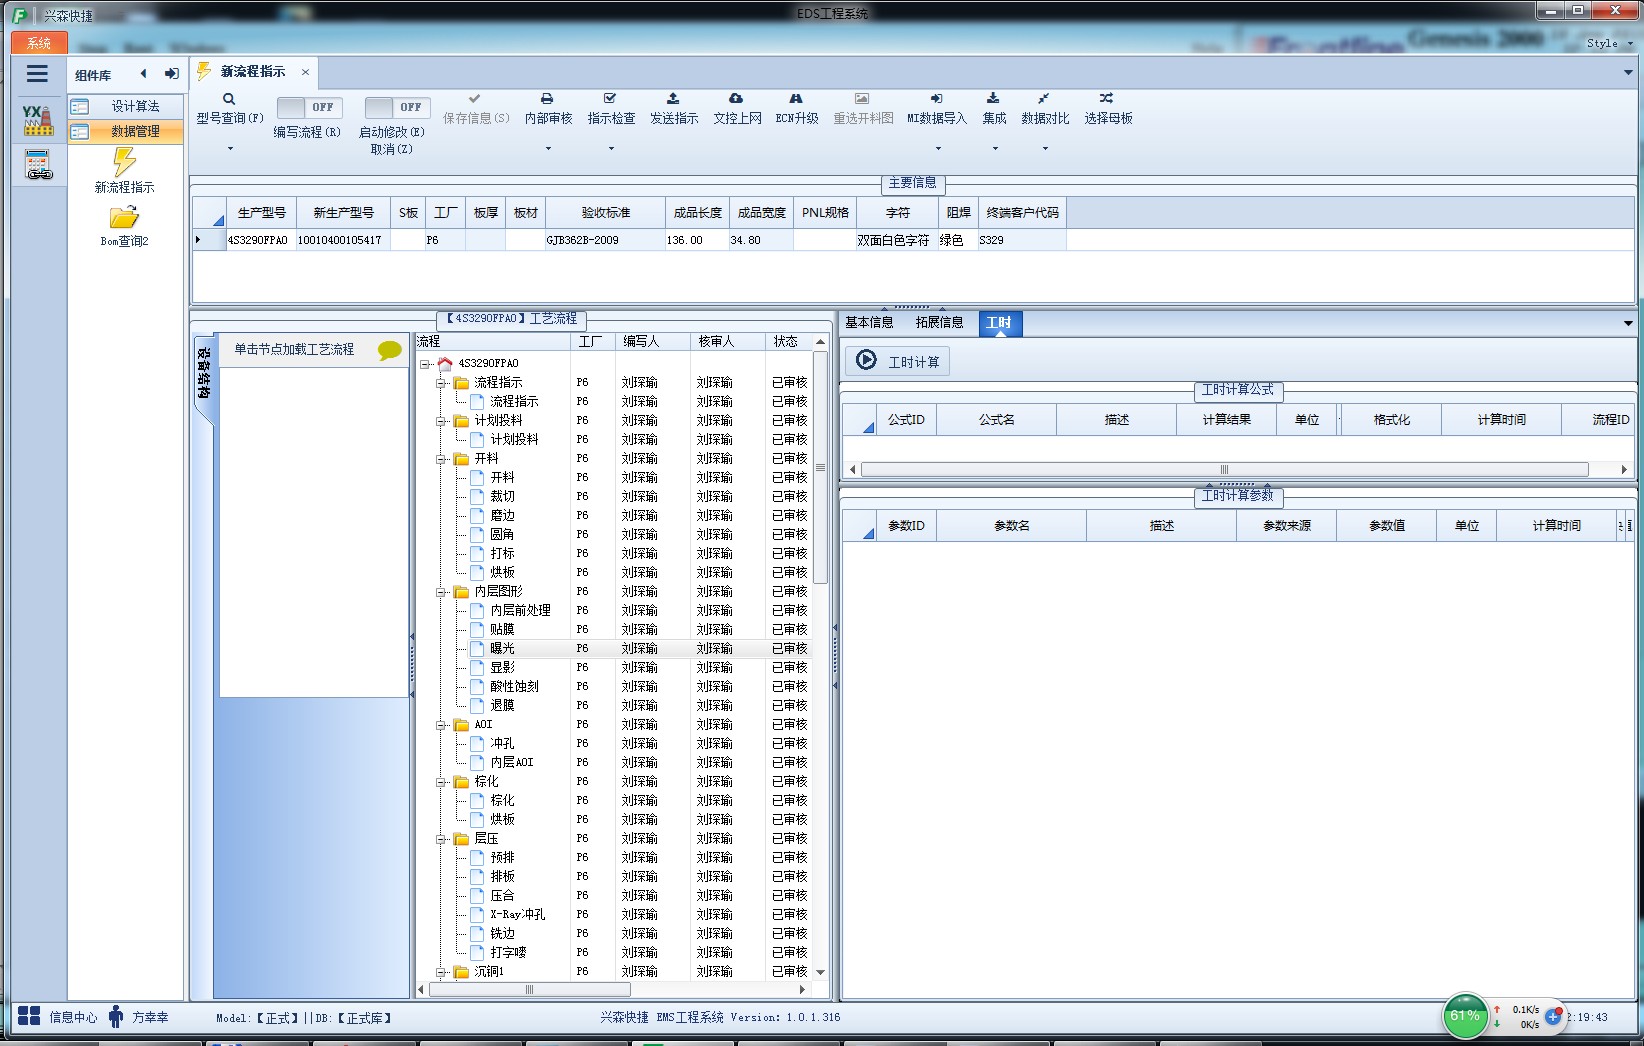Open dropdown under 数据对比
1644x1046 pixels.
1045,149
